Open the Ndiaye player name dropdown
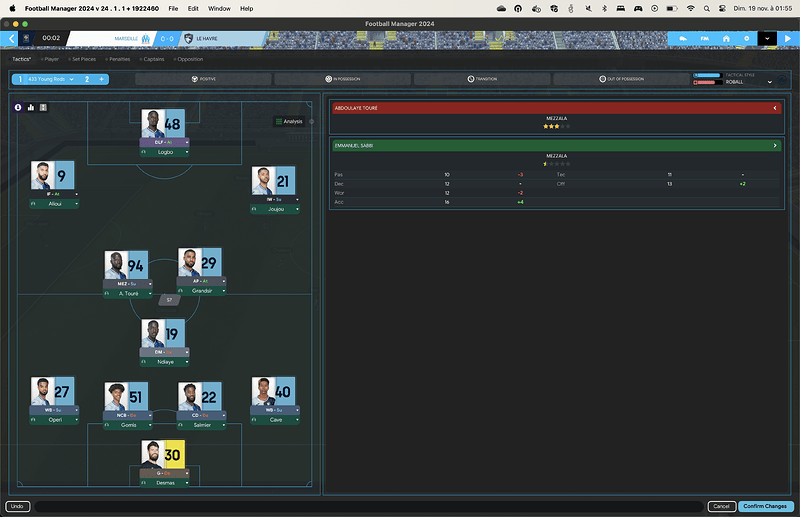Viewport: 800px width, 517px height. tap(187, 362)
